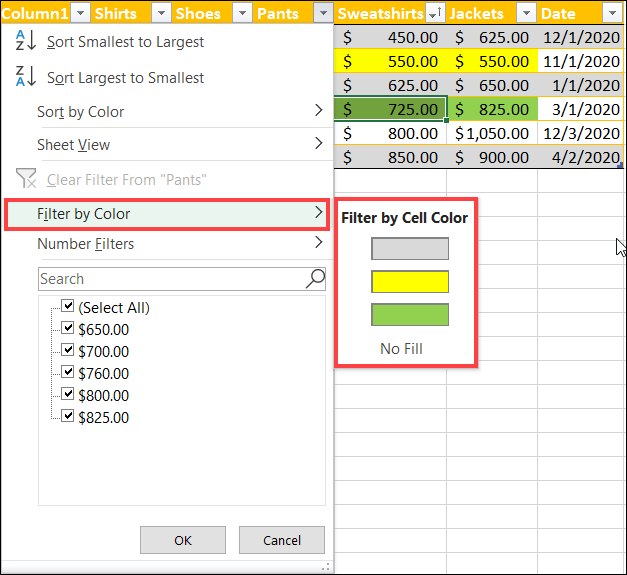Image resolution: width=627 pixels, height=575 pixels.
Task: Click the Sort Largest to Smallest Z-A icon
Action: [26, 76]
